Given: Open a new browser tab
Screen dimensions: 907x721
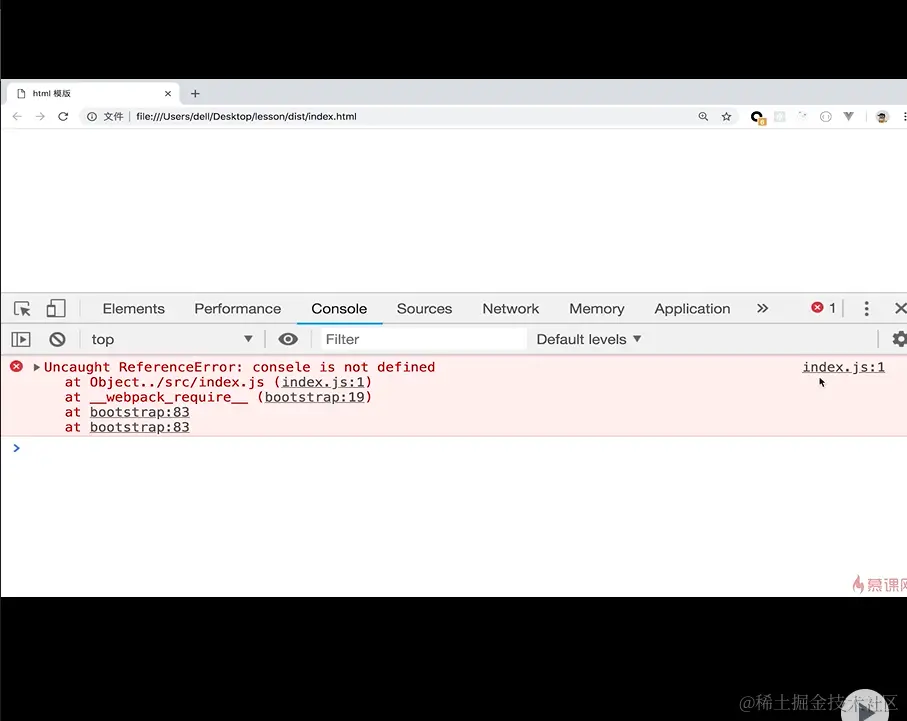Looking at the screenshot, I should click(195, 94).
